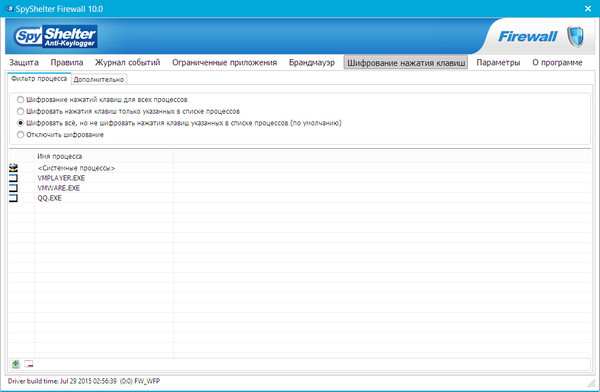This screenshot has height=392, width=600.
Task: Click the icon beside VMWARE.EXE
Action: pyautogui.click(x=13, y=188)
